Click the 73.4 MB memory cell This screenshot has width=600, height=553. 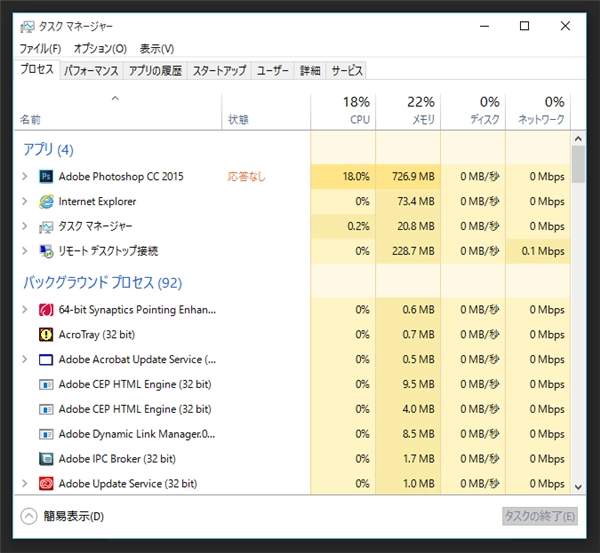point(408,201)
